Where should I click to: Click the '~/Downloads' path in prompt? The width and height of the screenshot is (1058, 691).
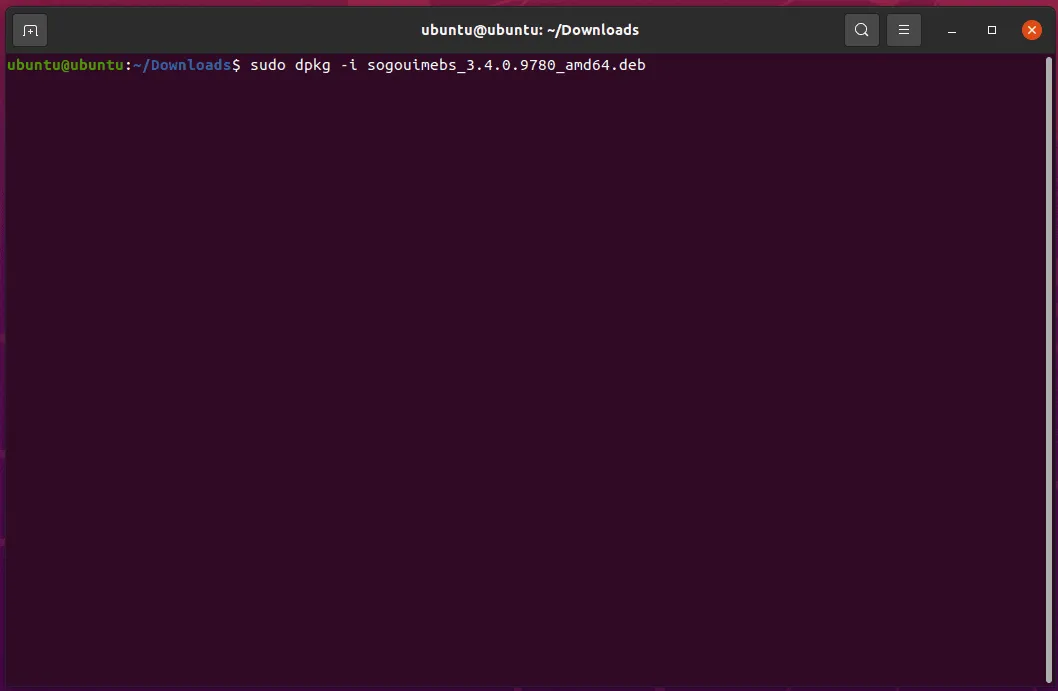(x=182, y=65)
